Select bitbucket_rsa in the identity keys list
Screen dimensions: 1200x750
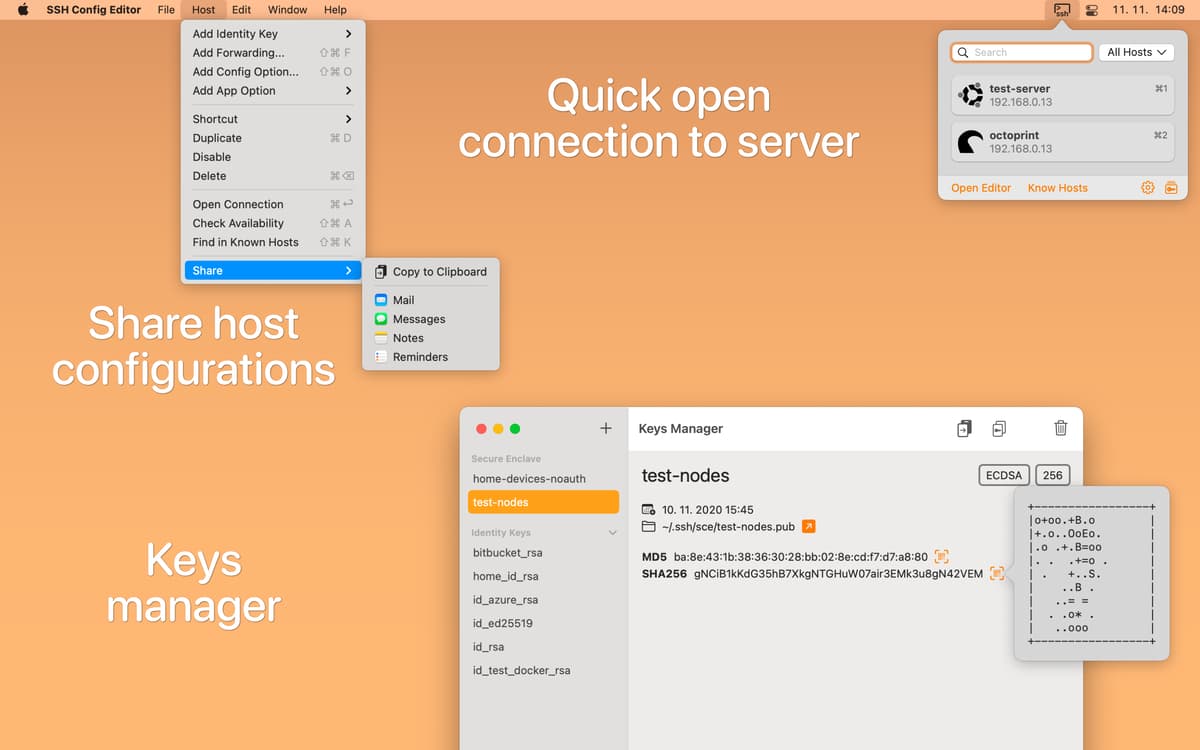point(507,552)
